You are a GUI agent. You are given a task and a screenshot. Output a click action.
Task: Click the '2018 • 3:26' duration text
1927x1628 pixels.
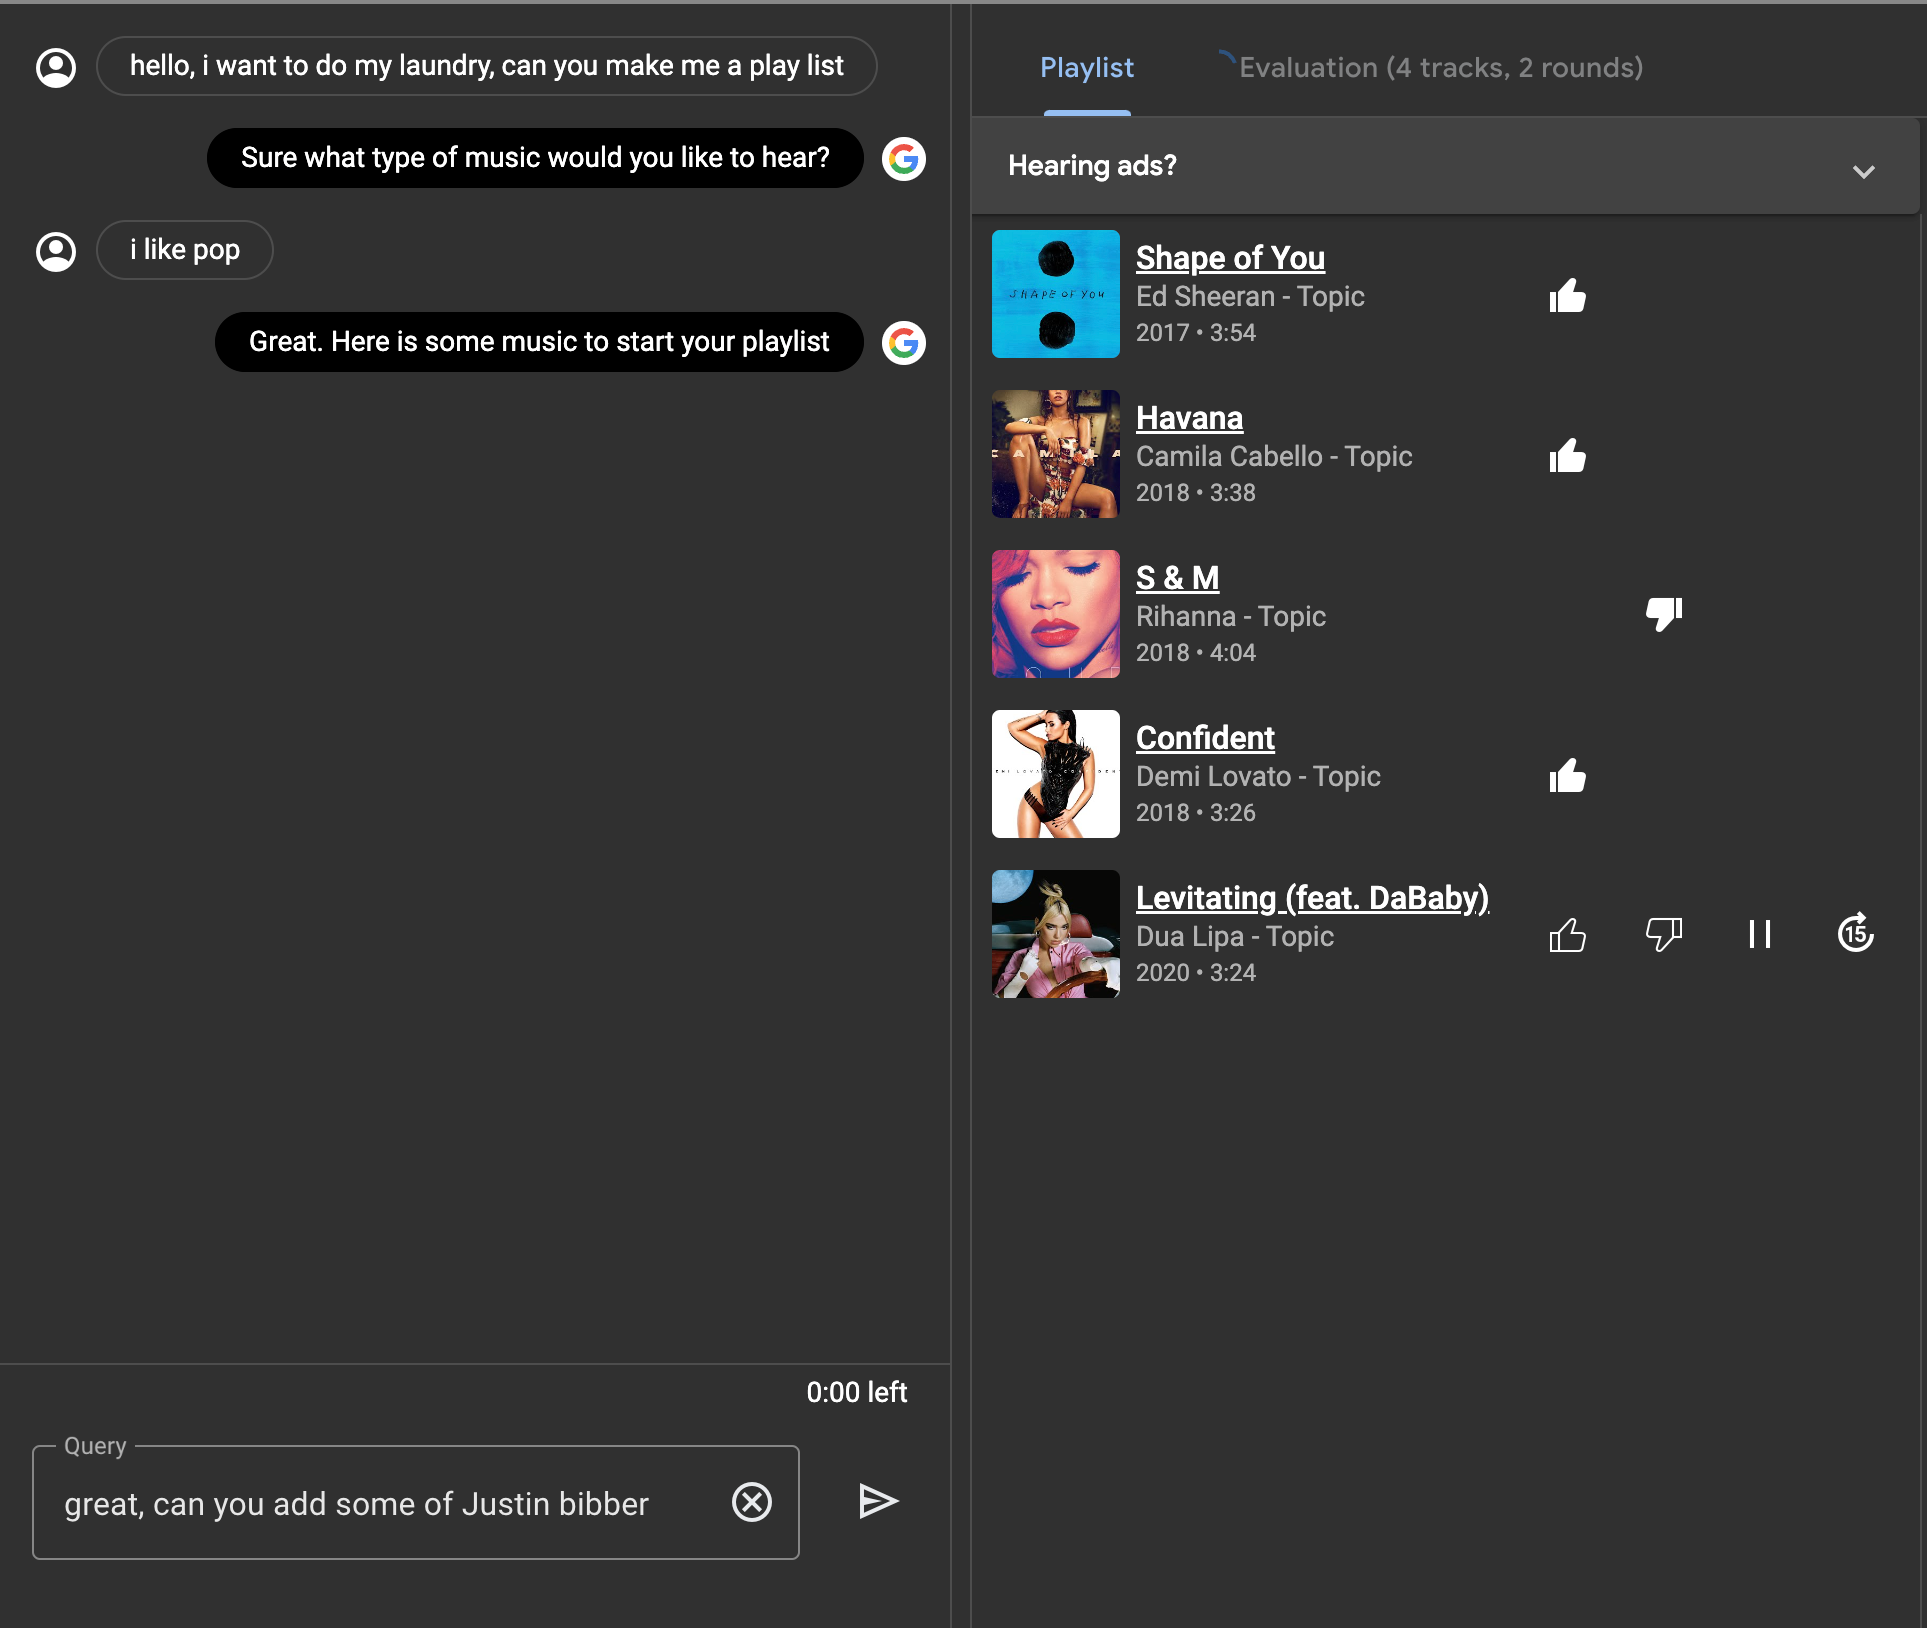point(1196,812)
